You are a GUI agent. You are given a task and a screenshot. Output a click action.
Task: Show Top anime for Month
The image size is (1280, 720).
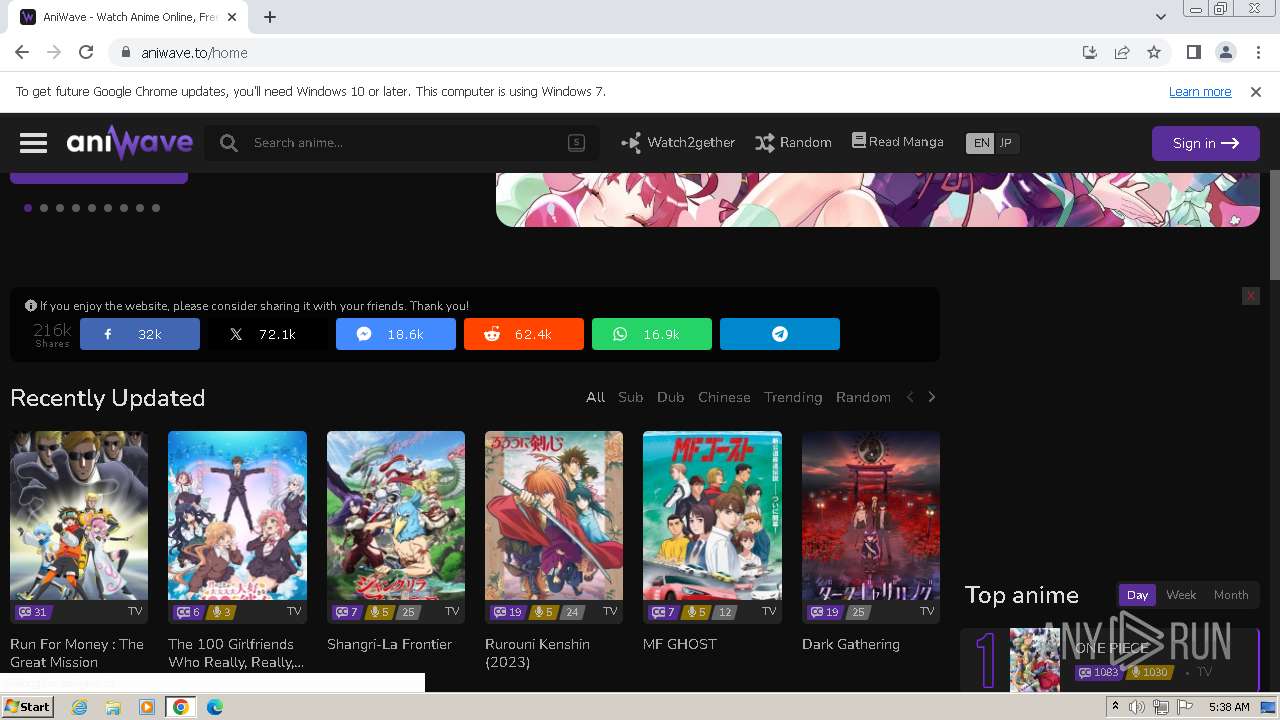pos(1231,595)
